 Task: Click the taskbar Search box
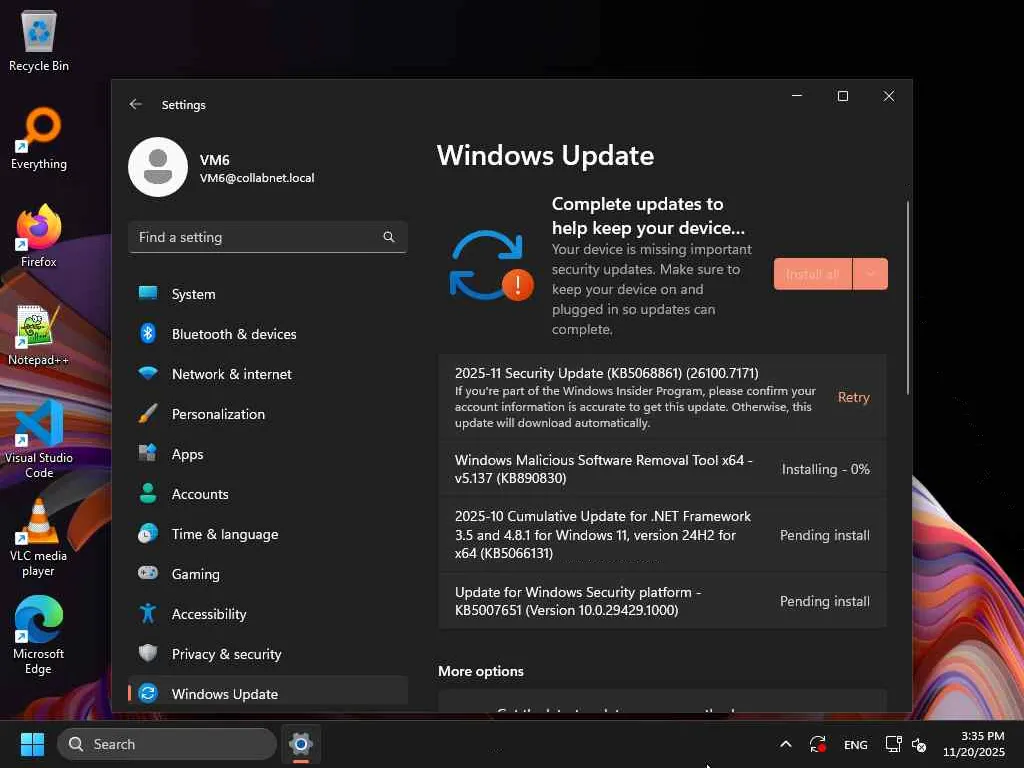pos(167,744)
